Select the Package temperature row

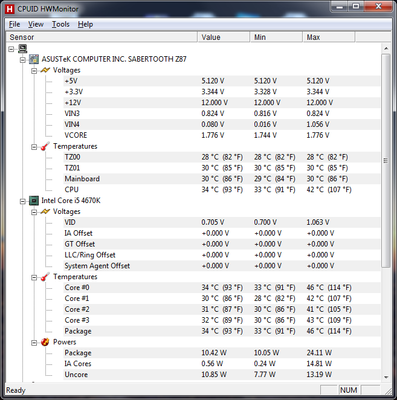222,331
